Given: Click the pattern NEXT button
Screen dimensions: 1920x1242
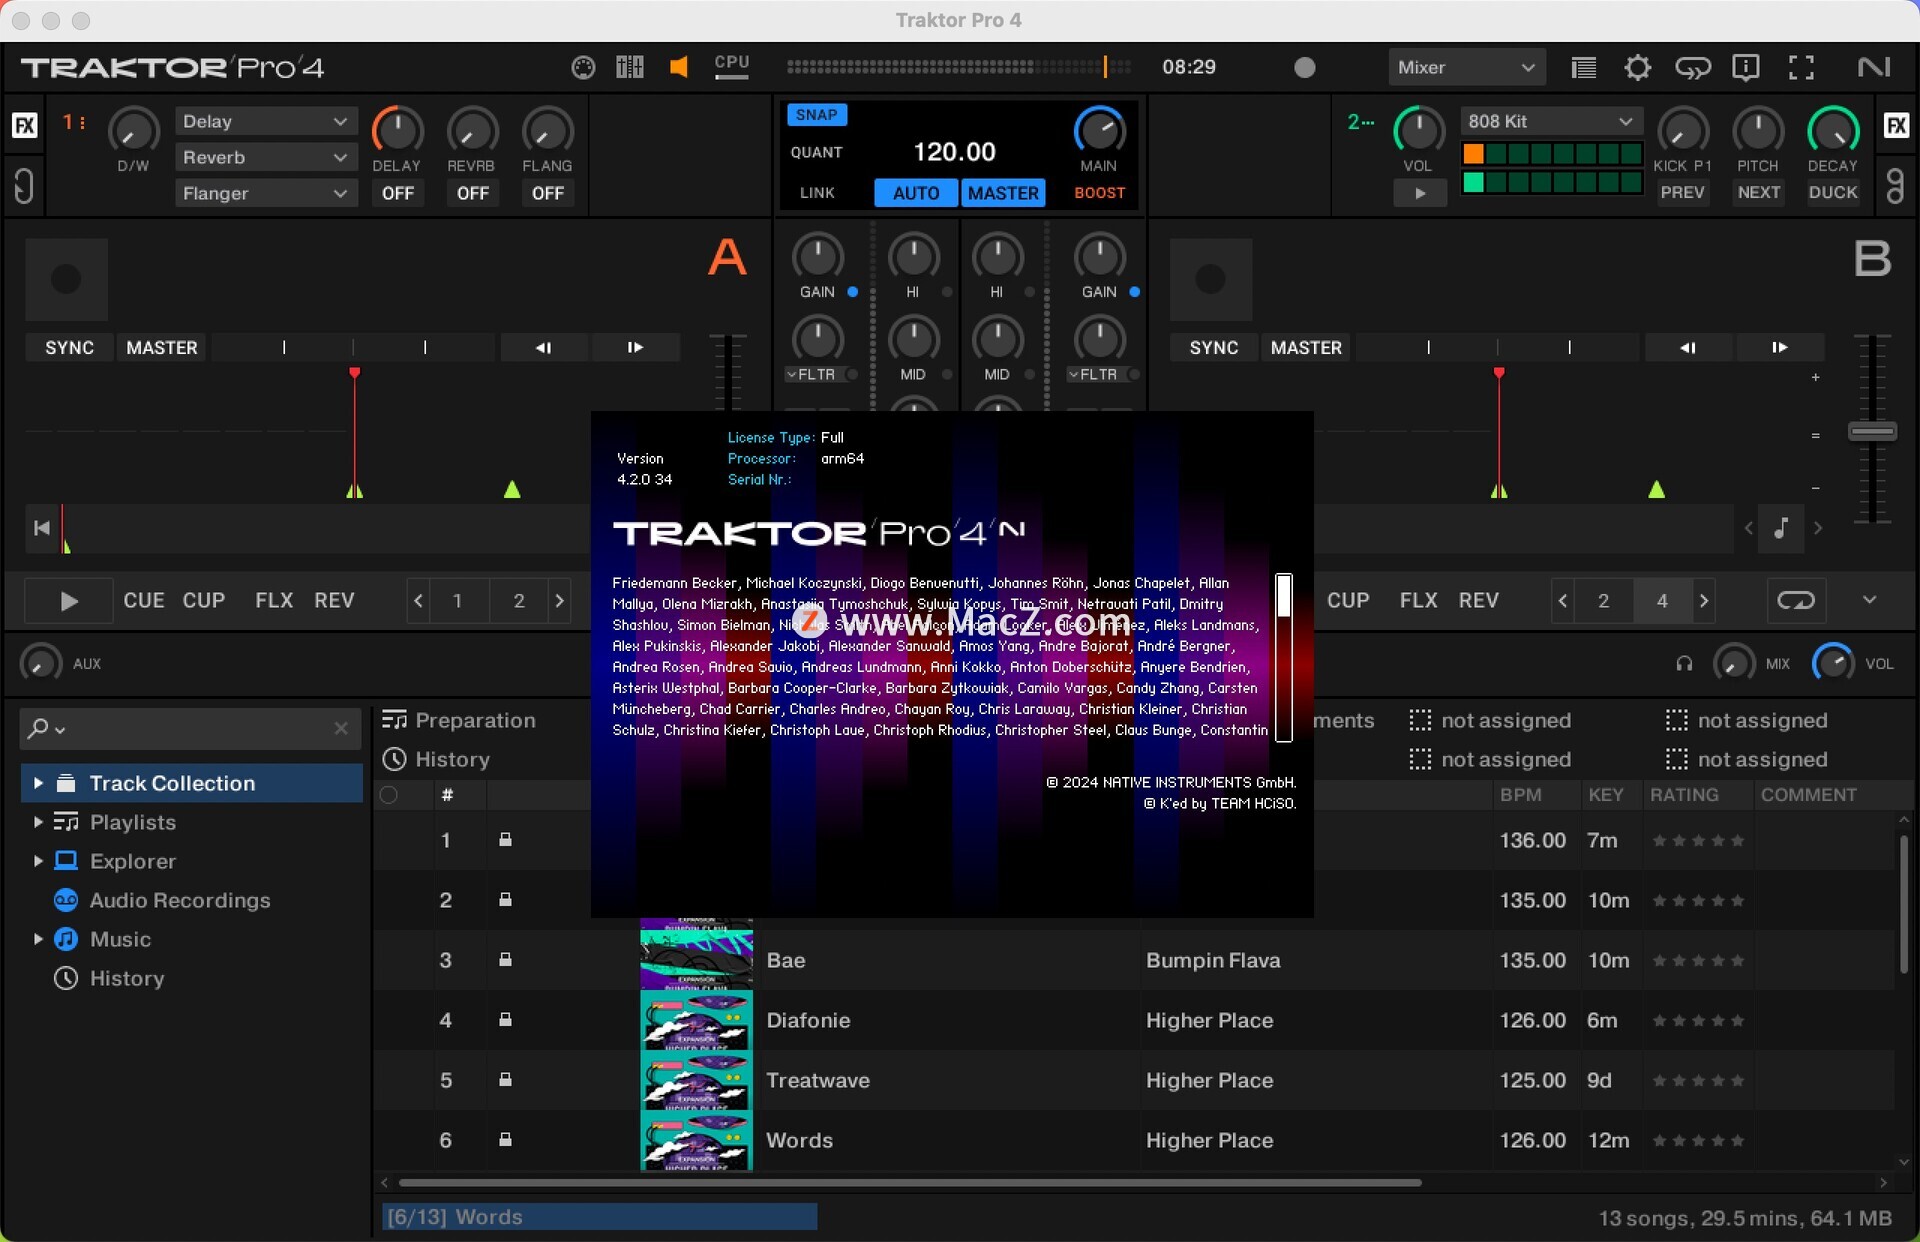Looking at the screenshot, I should (x=1759, y=192).
